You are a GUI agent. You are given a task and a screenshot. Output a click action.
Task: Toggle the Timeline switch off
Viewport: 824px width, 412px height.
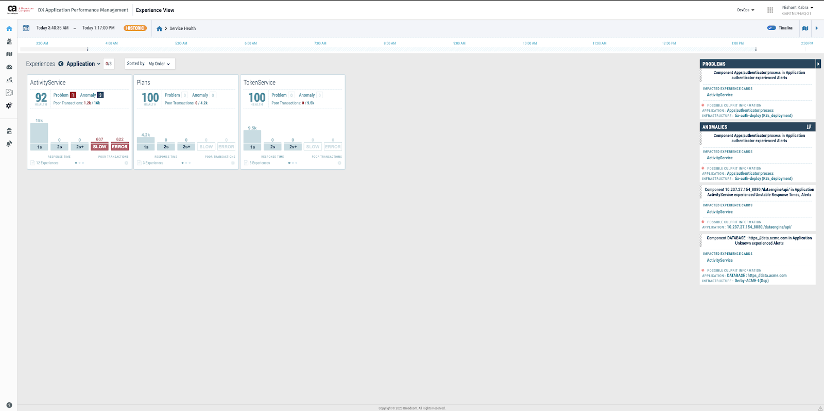(772, 28)
